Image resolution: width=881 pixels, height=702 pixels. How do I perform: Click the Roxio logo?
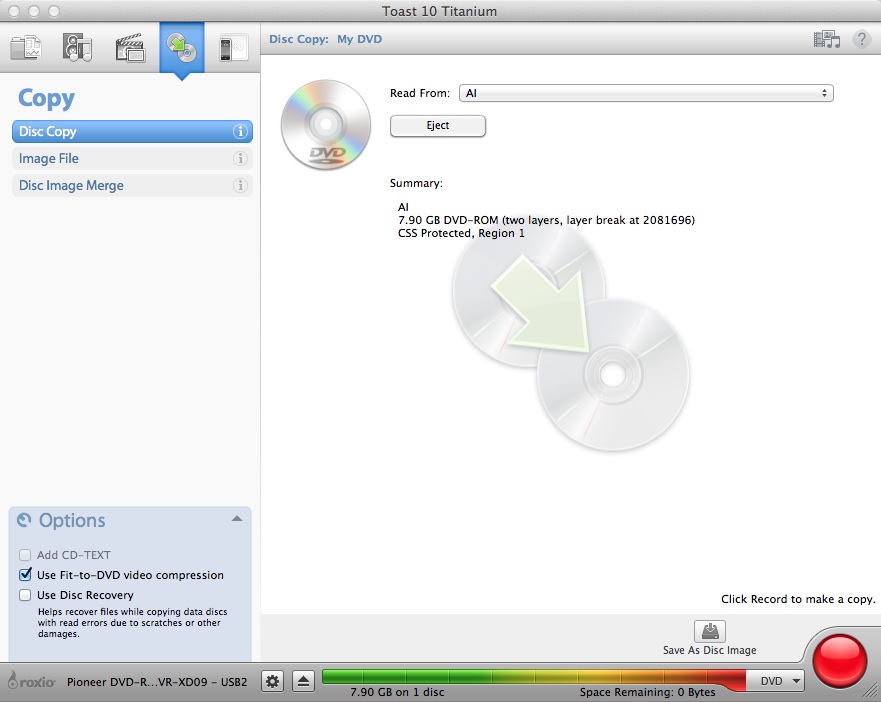click(x=31, y=681)
